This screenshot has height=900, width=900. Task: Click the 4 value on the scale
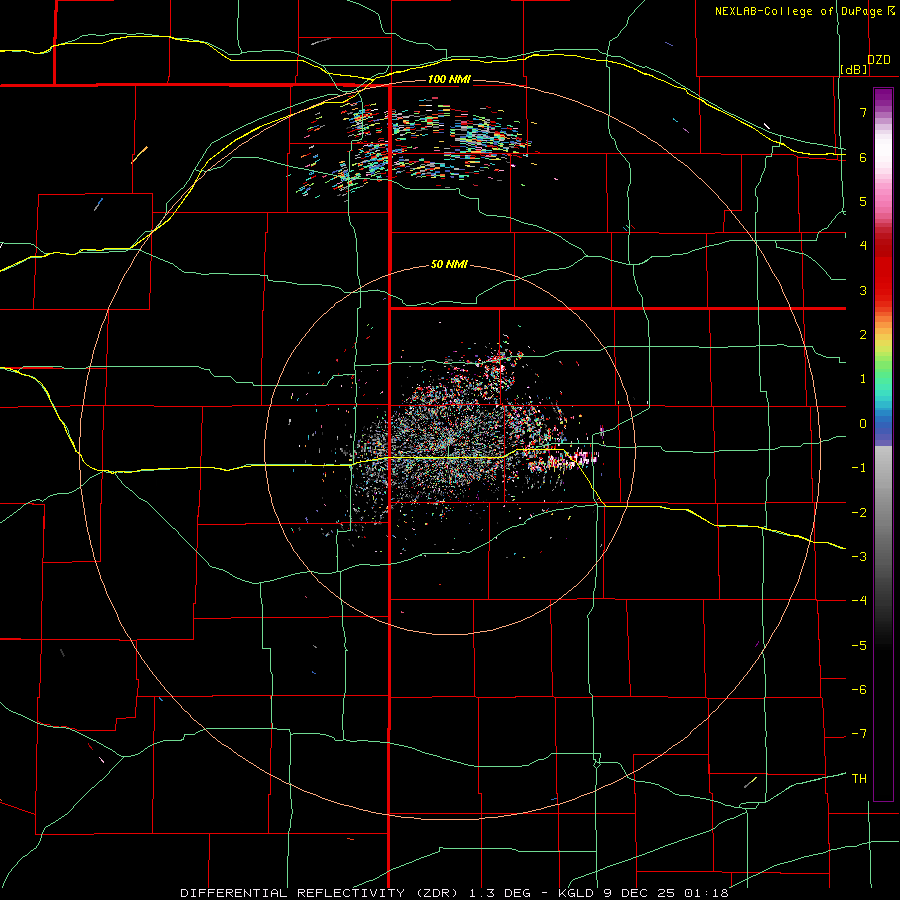click(863, 246)
